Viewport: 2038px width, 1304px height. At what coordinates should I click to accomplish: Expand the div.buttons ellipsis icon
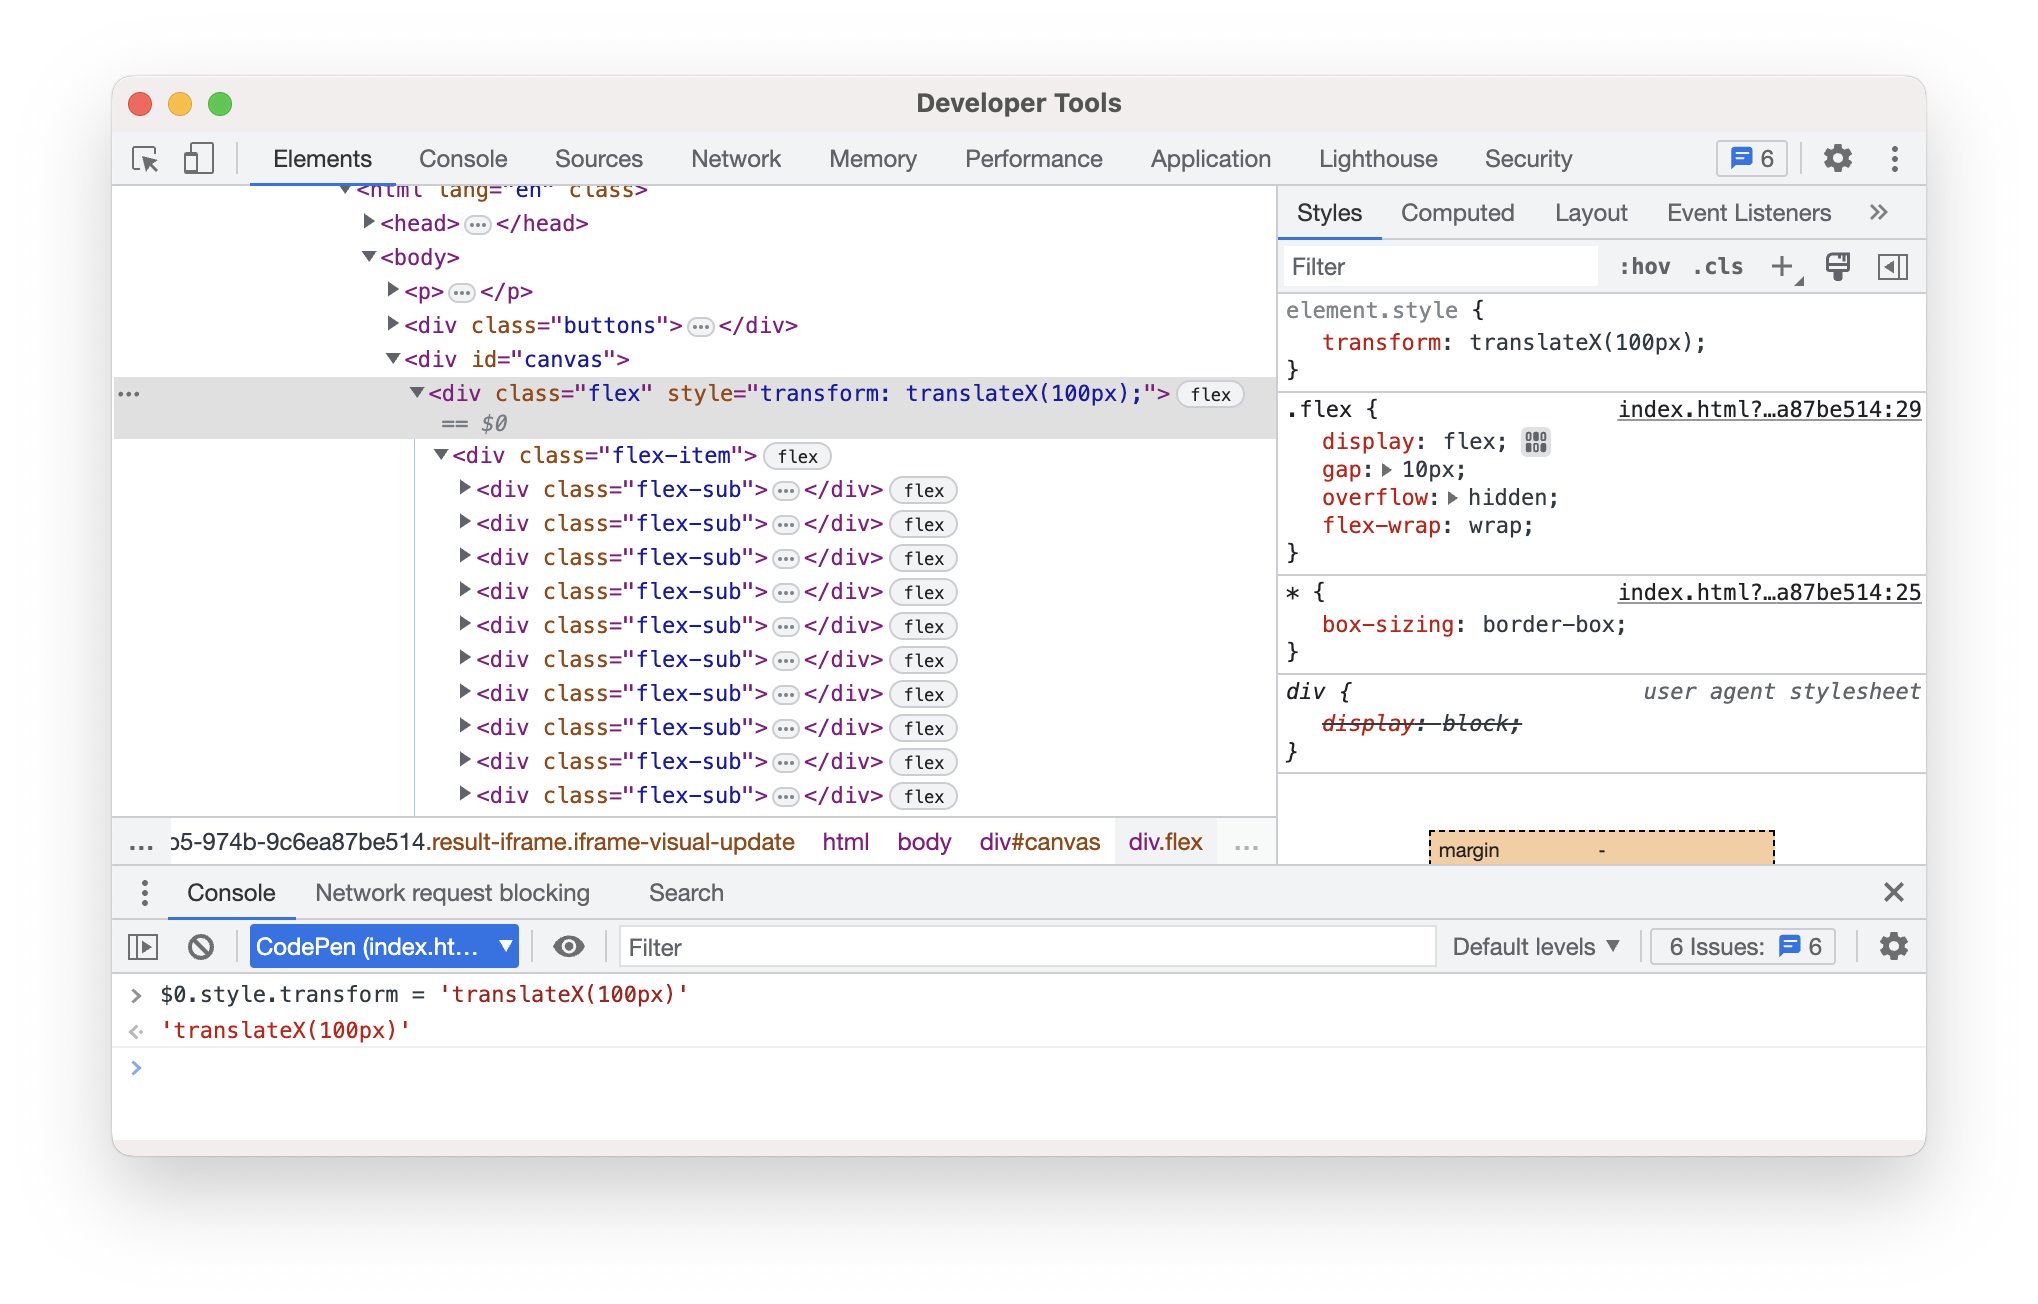tap(701, 327)
